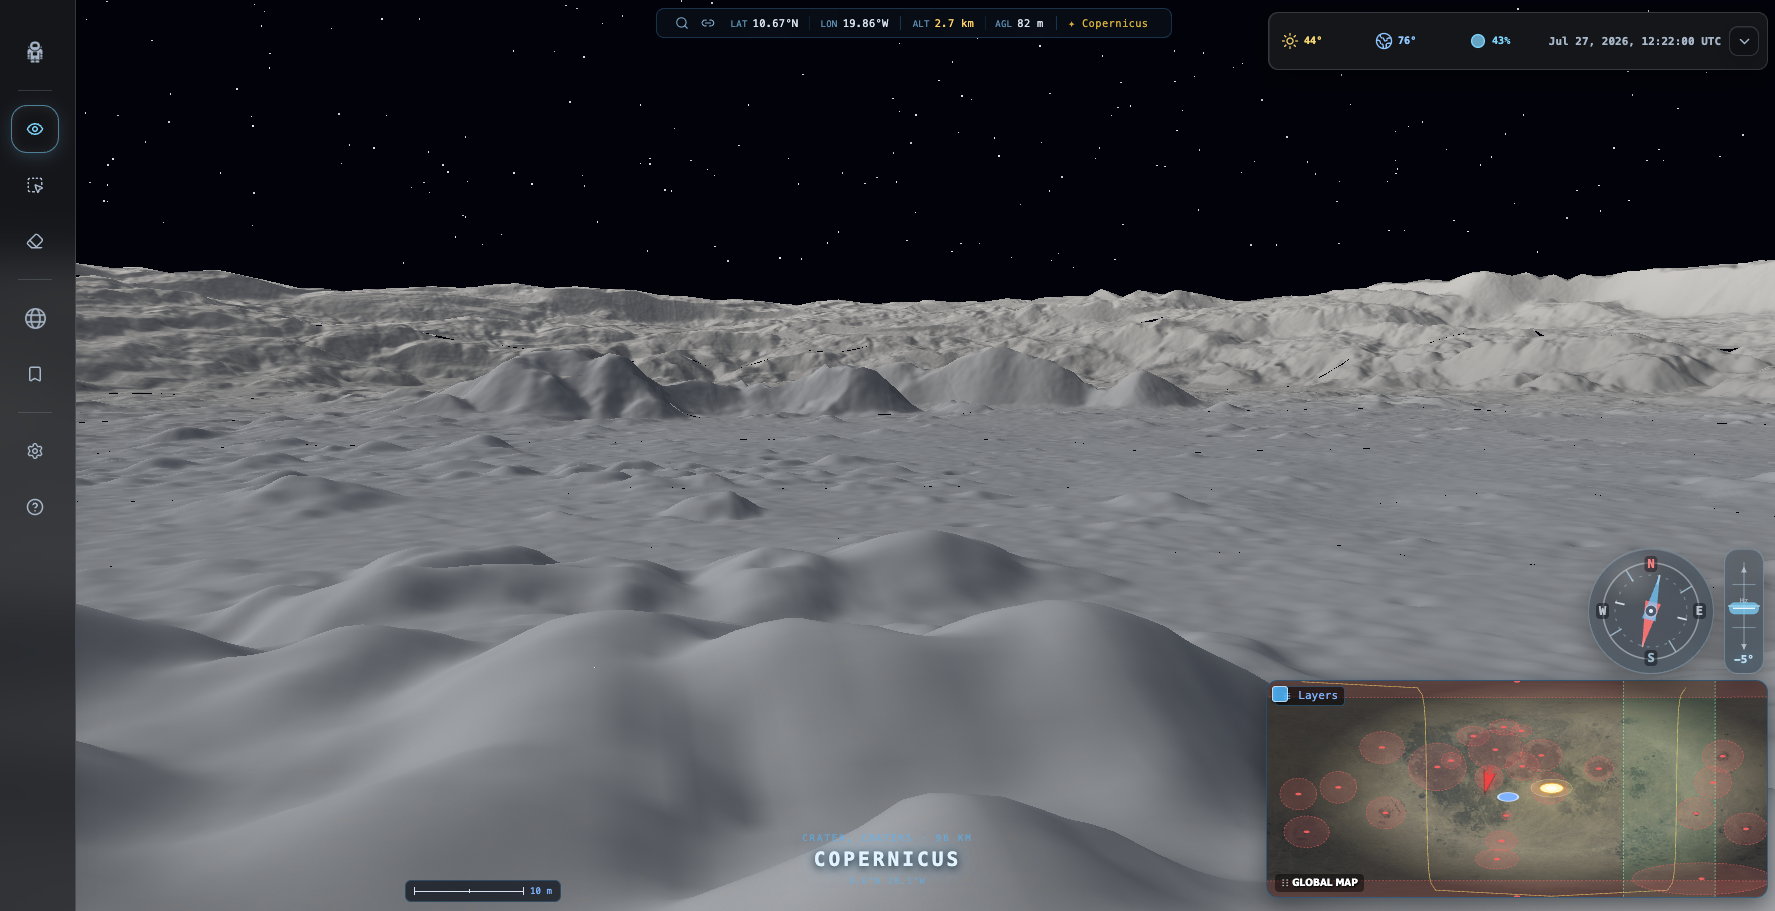Click the pitch slider handle
The height and width of the screenshot is (911, 1775).
1744,608
